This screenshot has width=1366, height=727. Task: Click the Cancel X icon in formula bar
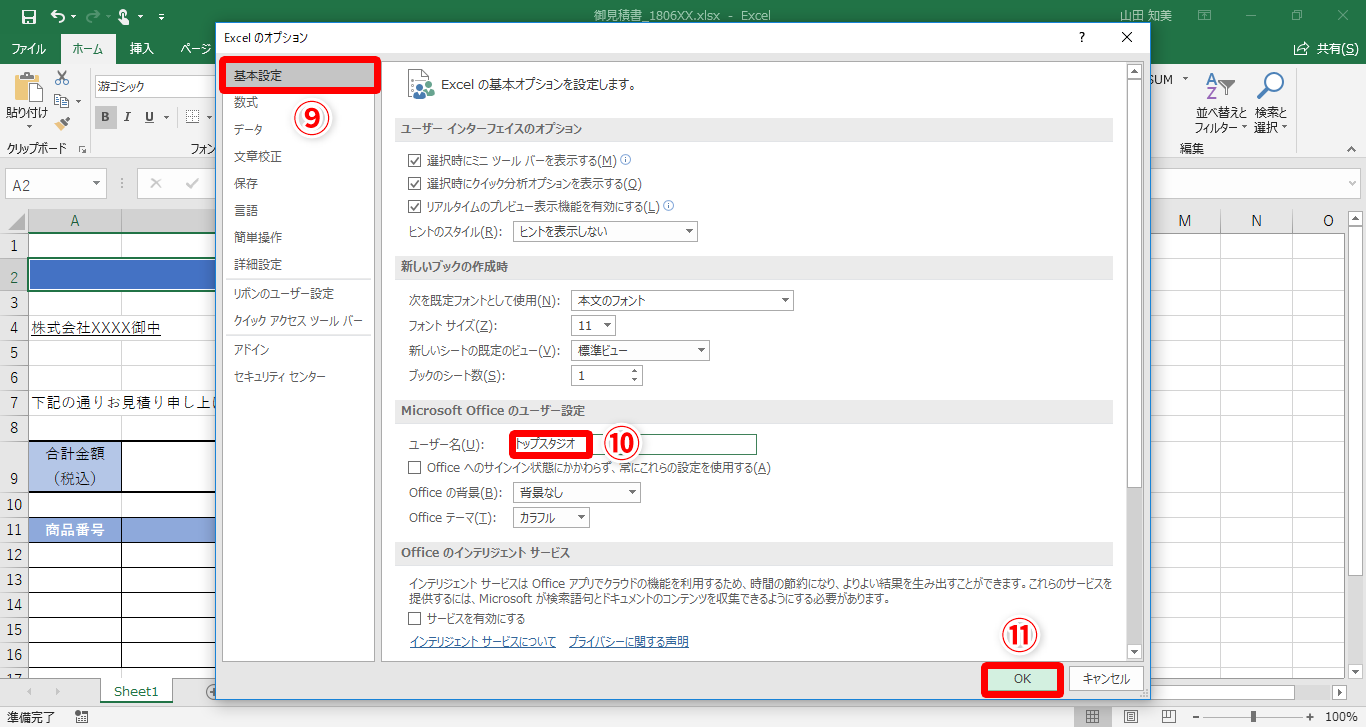click(x=155, y=184)
